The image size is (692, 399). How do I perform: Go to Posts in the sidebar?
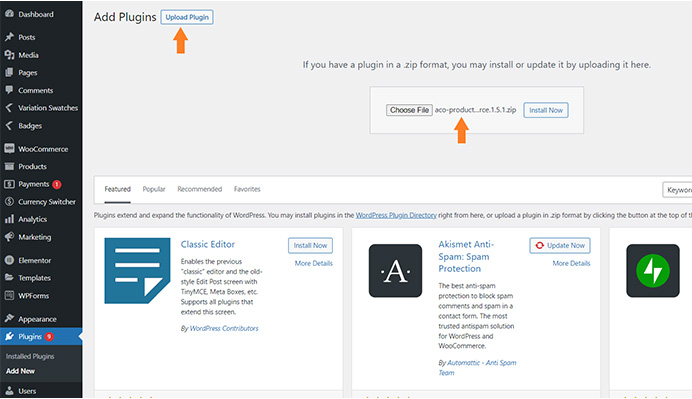pos(26,37)
